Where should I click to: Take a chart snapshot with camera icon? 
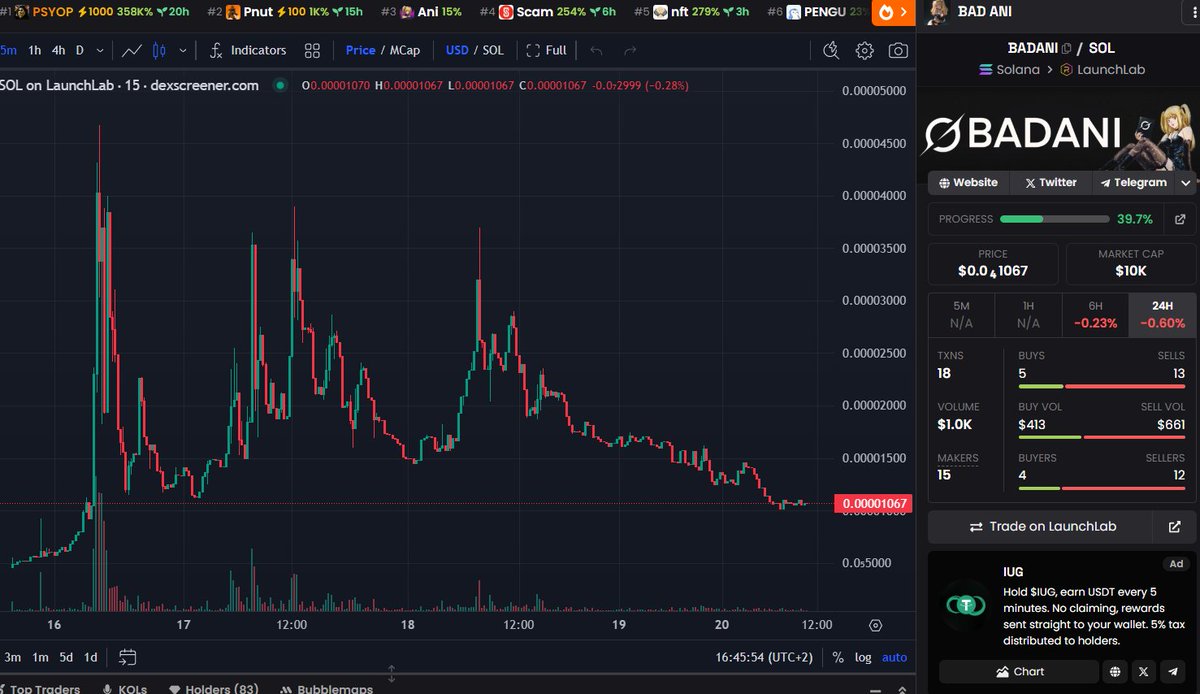coord(898,50)
